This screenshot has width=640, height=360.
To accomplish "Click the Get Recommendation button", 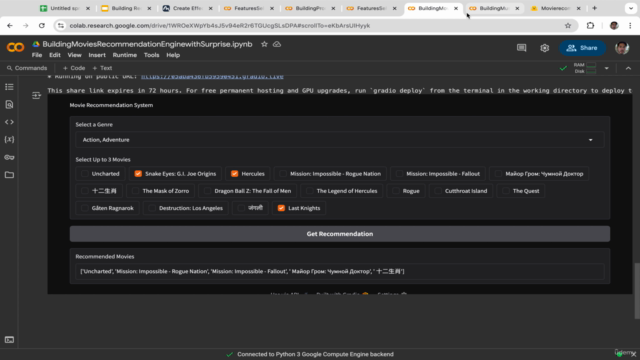I will [x=340, y=234].
